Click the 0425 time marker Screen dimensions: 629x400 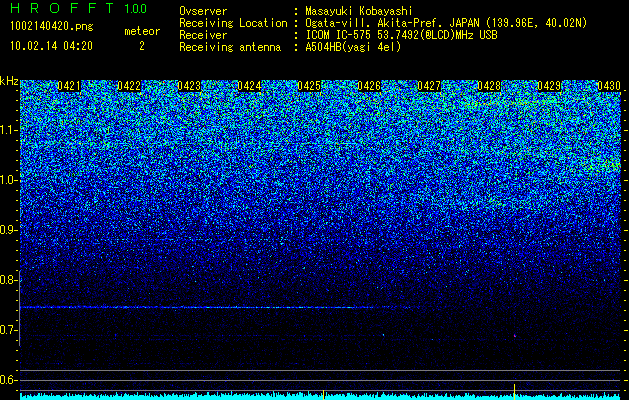pyautogui.click(x=309, y=86)
